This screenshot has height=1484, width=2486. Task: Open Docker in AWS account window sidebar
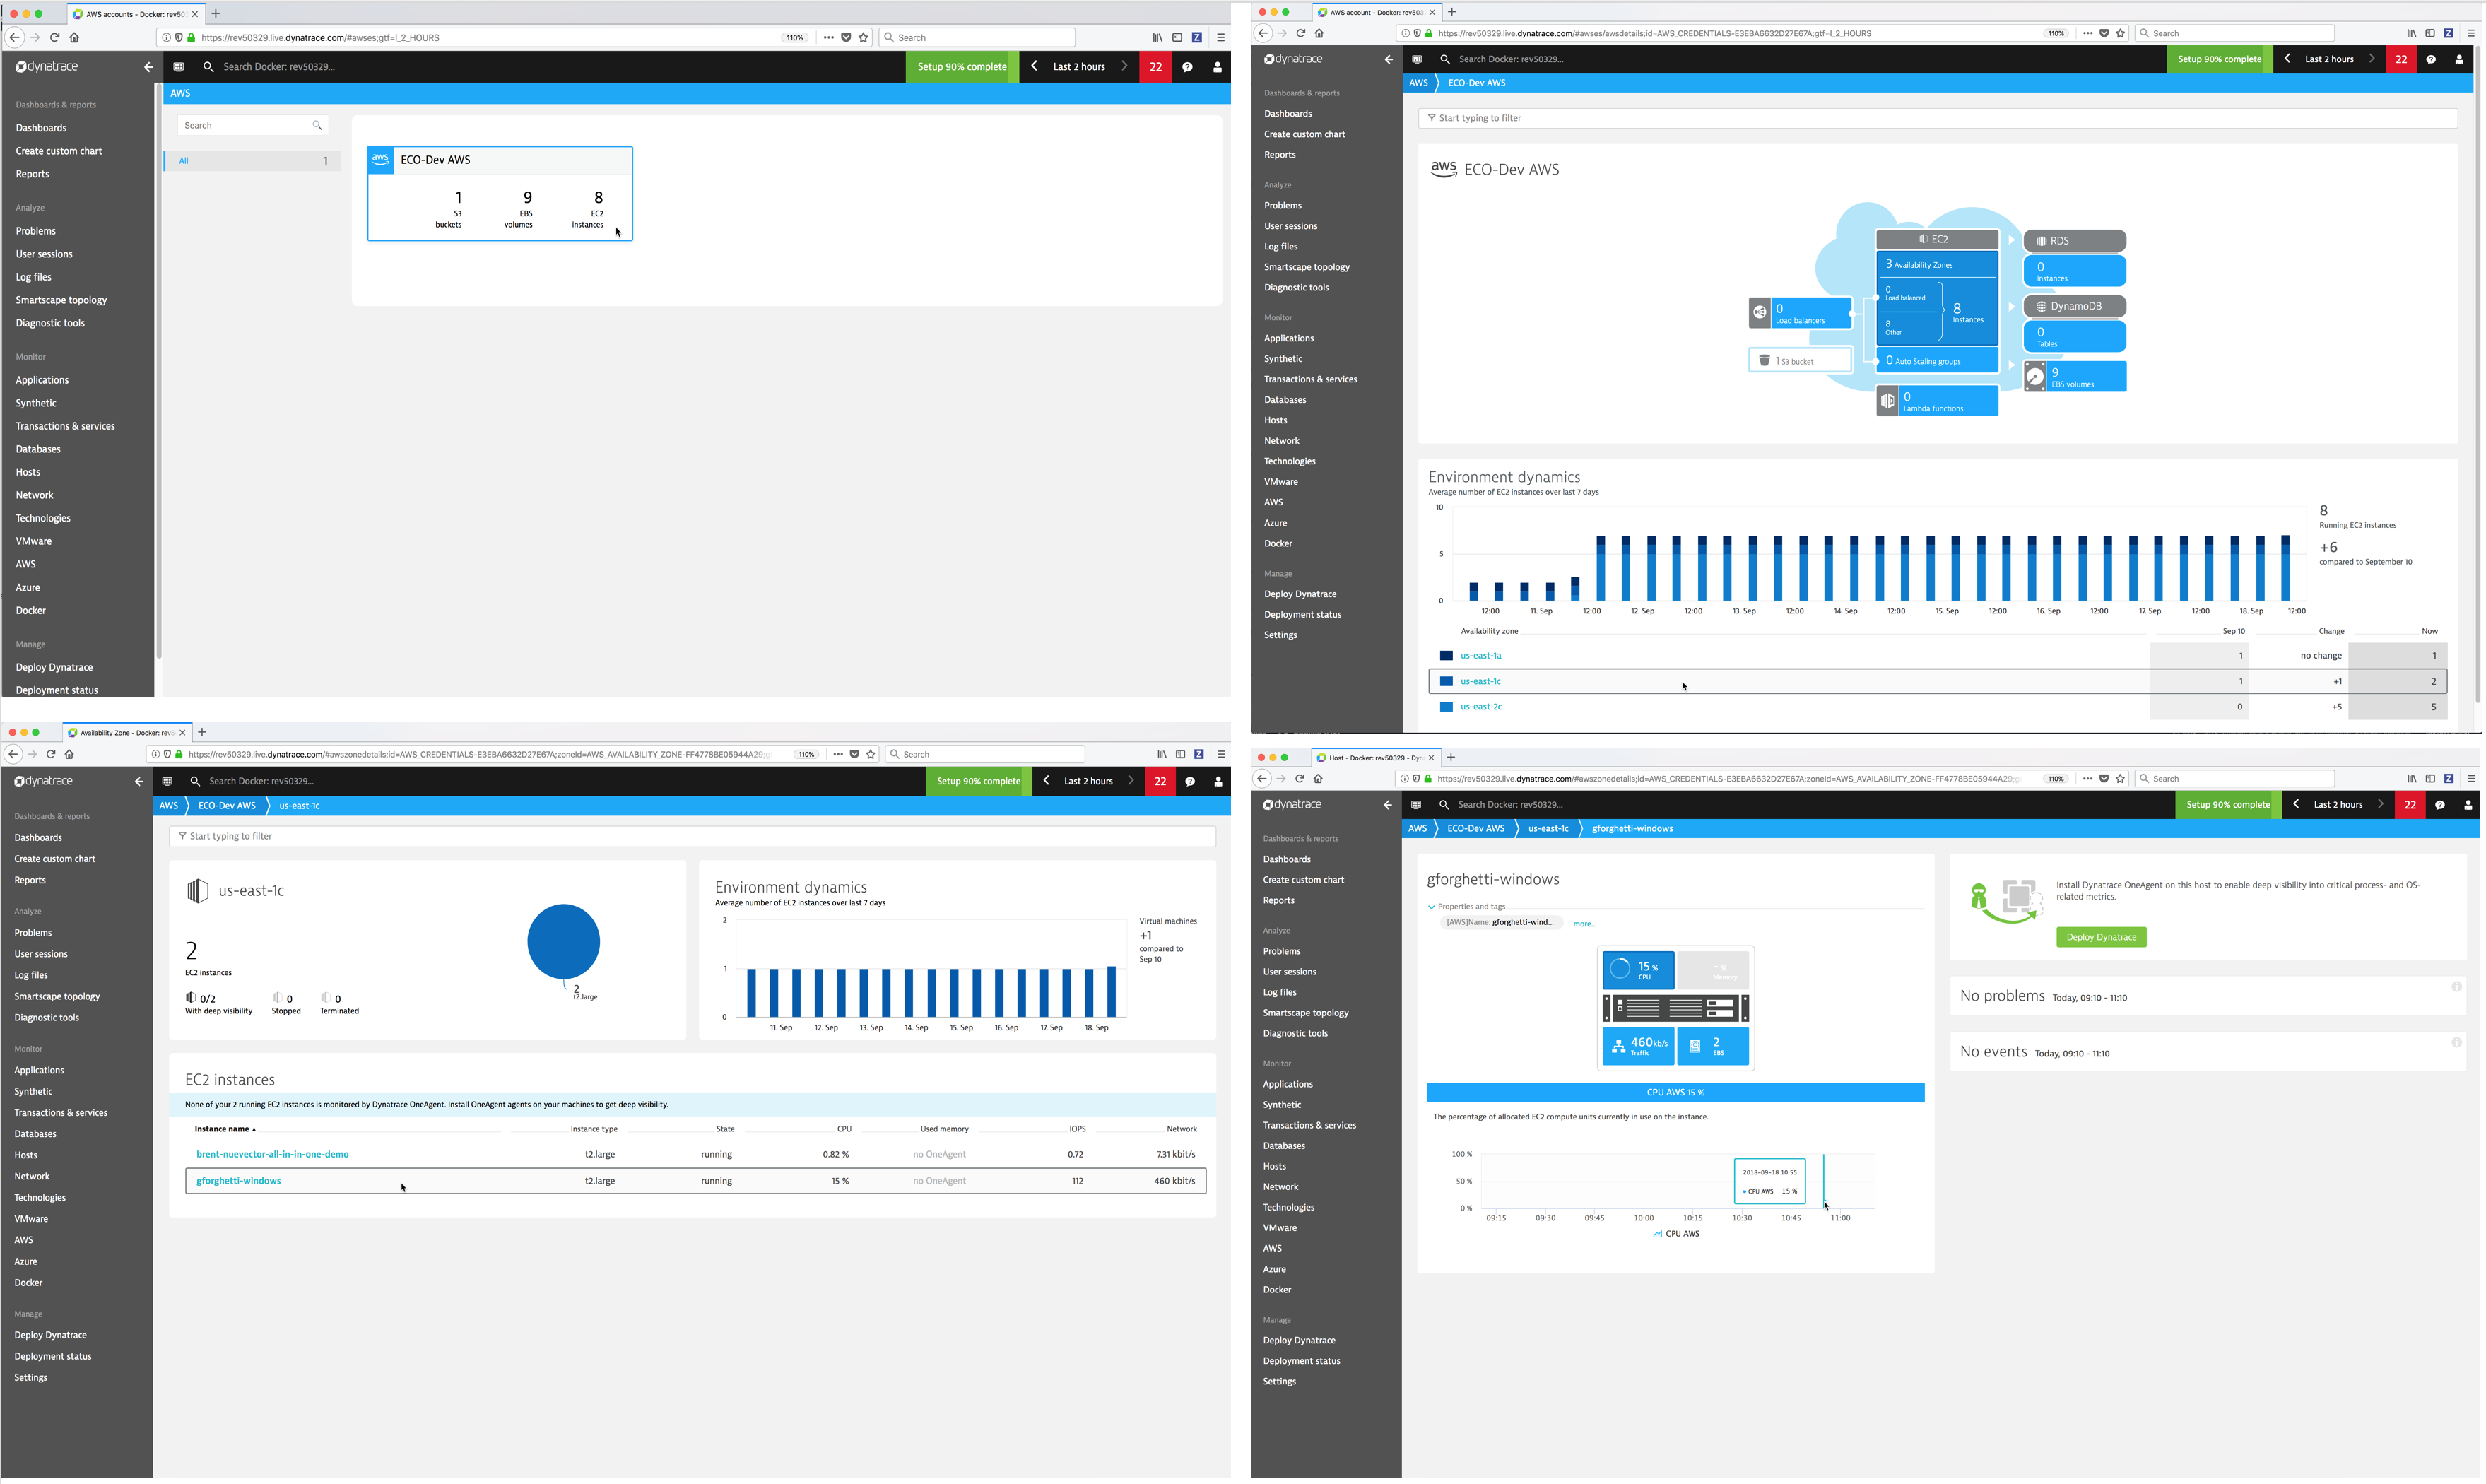click(x=1278, y=544)
